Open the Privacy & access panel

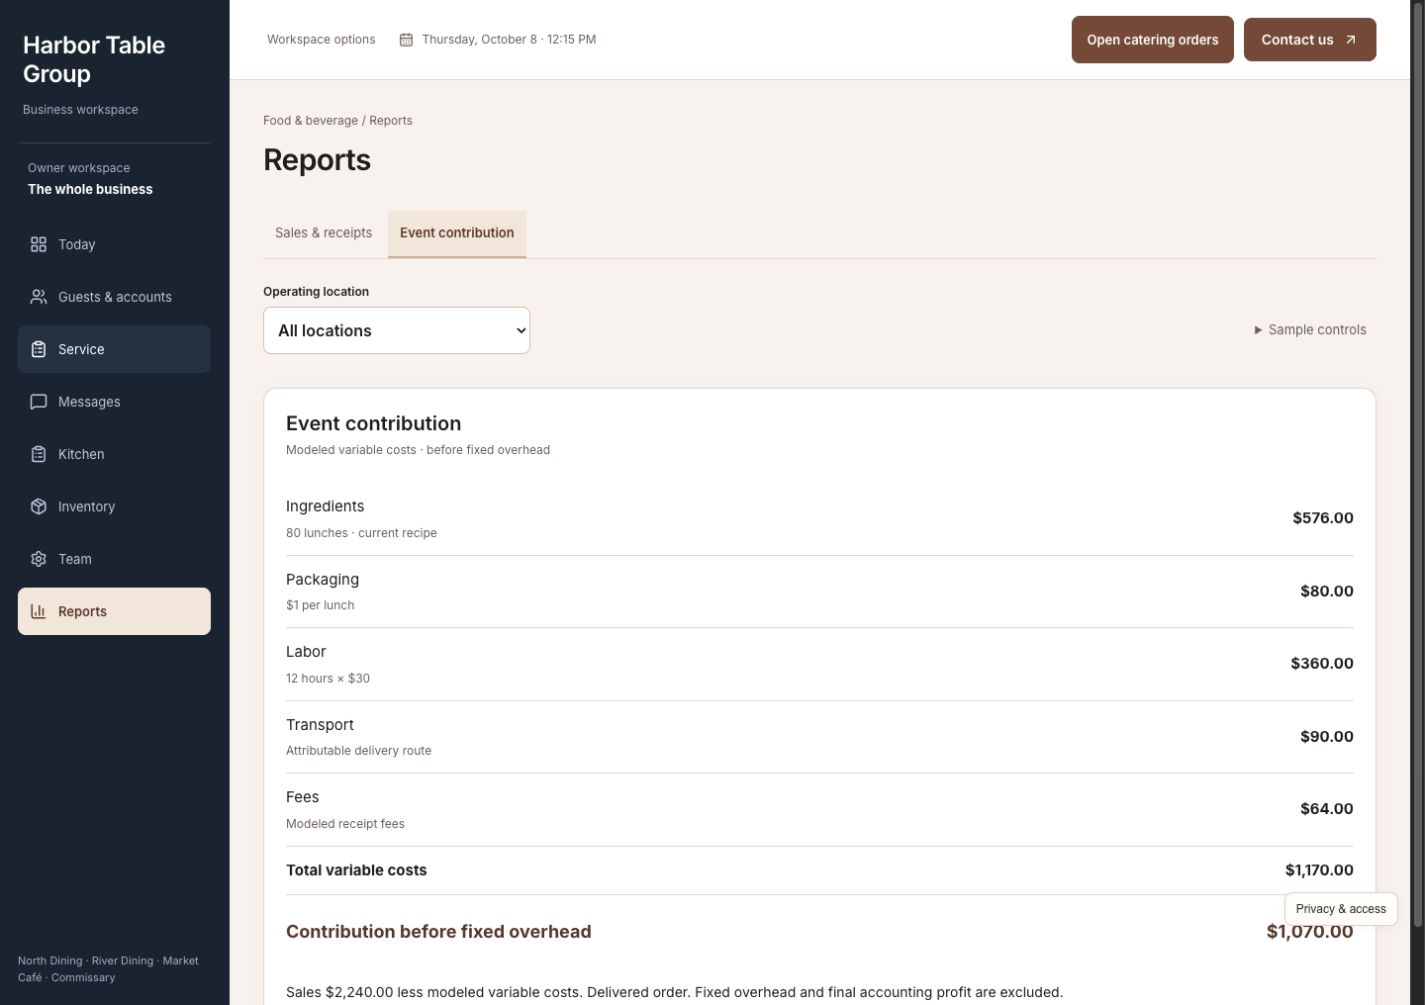(1340, 909)
